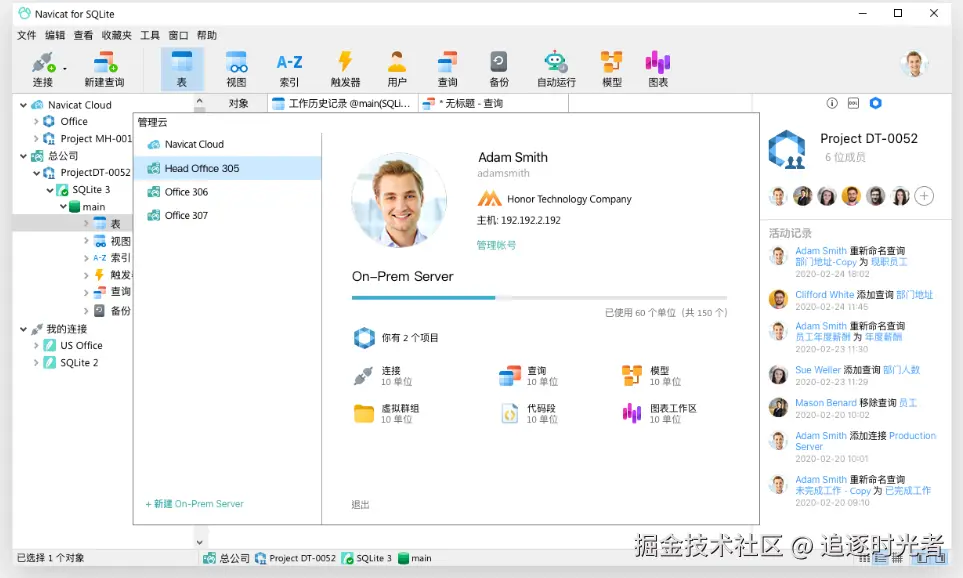Click the navigation tree scroll-down arrow
The width and height of the screenshot is (963, 578).
199,542
